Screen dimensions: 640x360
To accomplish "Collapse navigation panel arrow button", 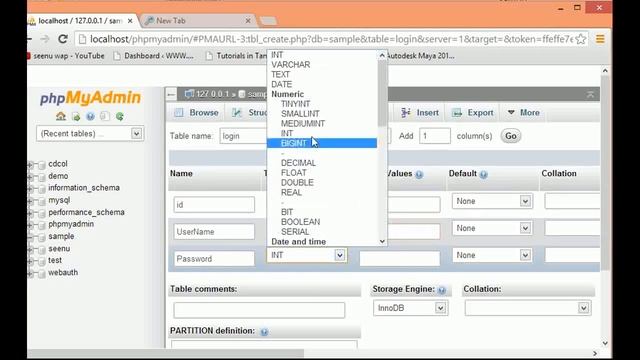I will click(171, 95).
